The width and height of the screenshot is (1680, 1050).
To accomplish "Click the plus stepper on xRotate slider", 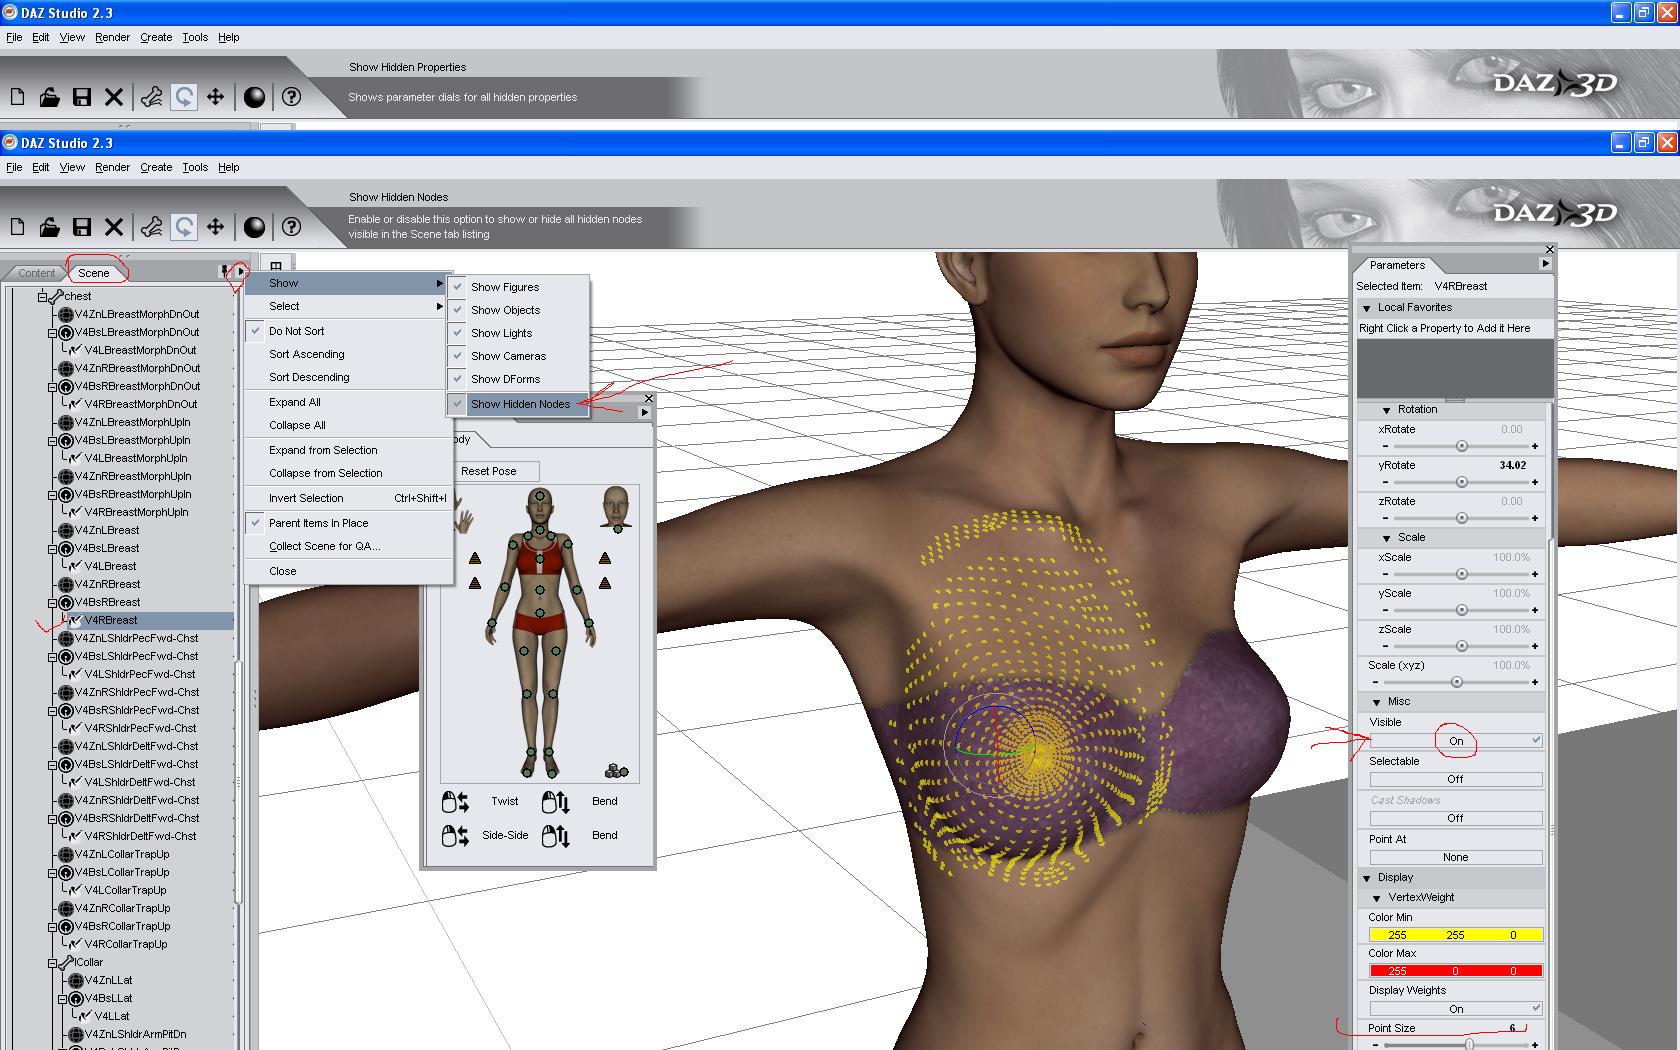I will [x=1534, y=446].
